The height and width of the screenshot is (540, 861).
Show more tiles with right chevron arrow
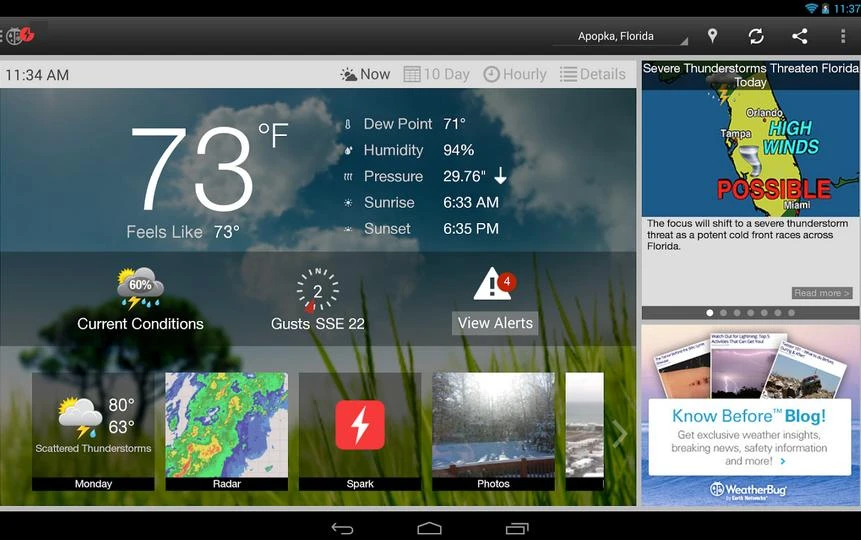620,434
